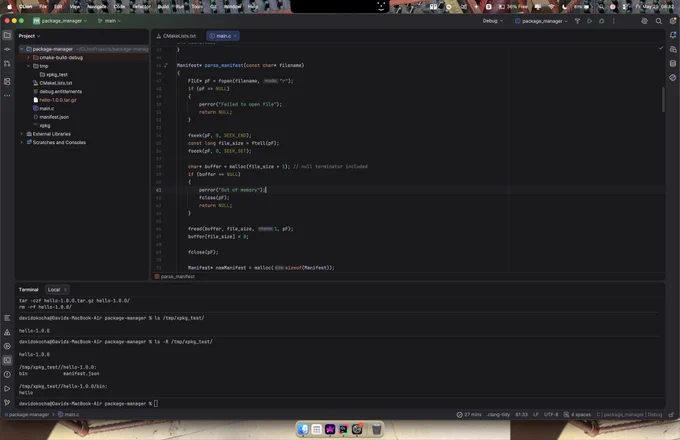The height and width of the screenshot is (440, 680).
Task: Open the Project view dropdown
Action: click(29, 36)
